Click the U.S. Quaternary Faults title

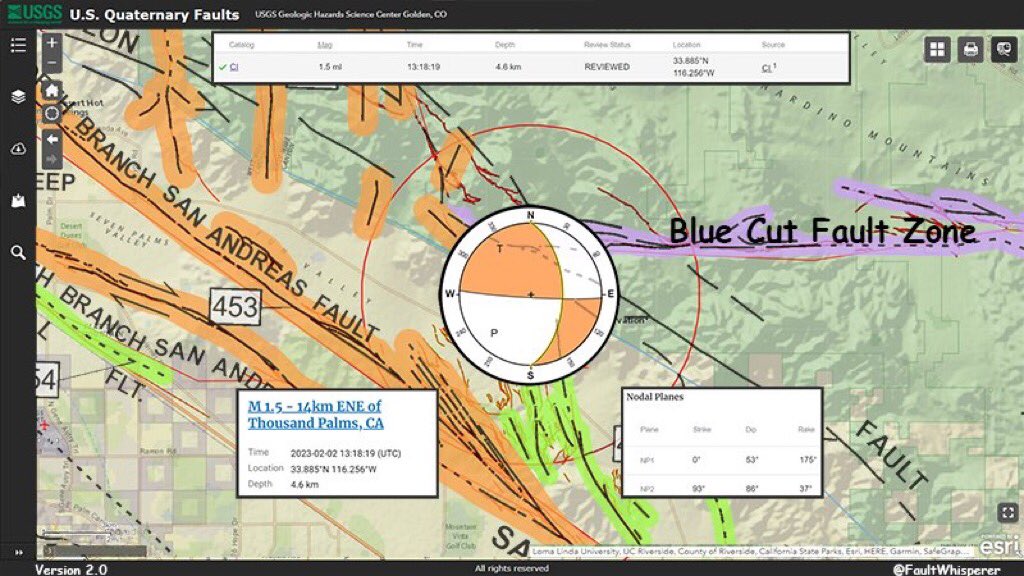pyautogui.click(x=154, y=14)
